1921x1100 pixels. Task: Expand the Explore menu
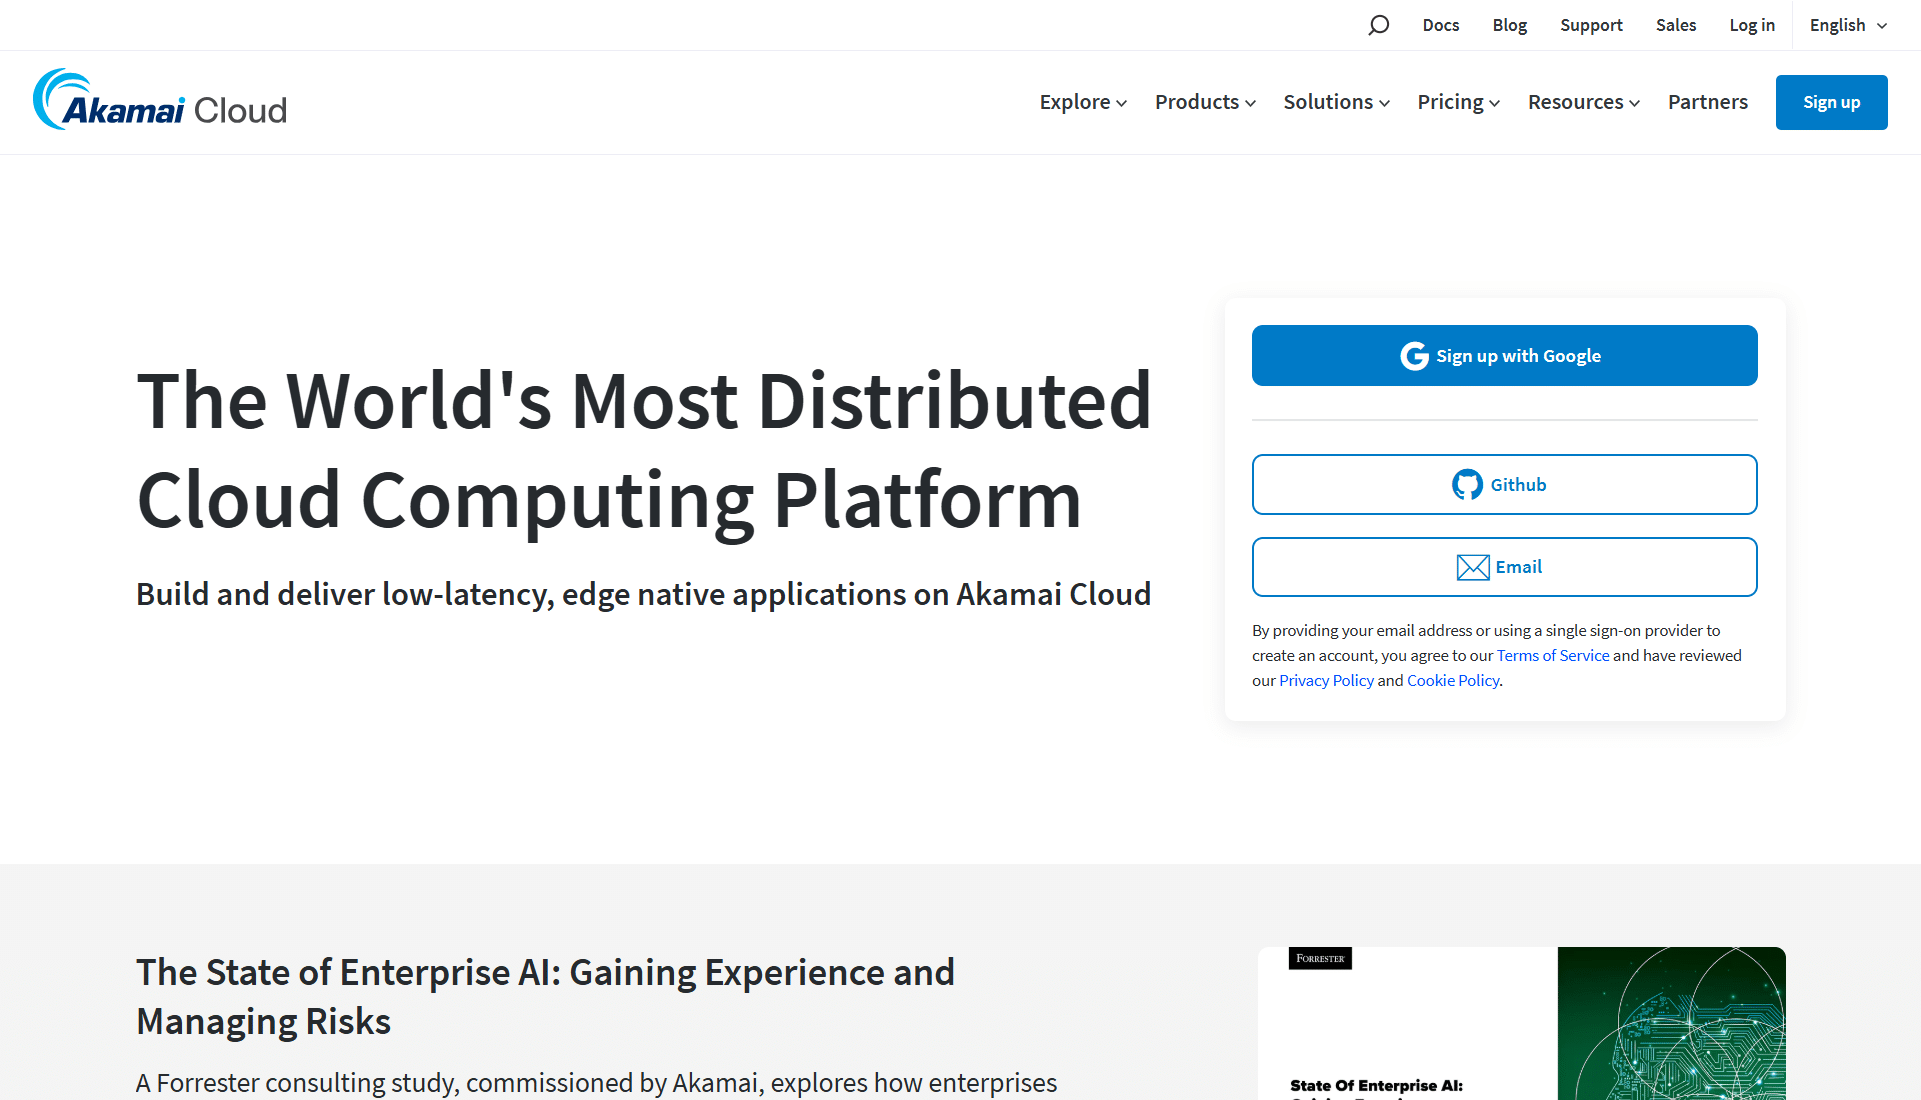[1083, 102]
